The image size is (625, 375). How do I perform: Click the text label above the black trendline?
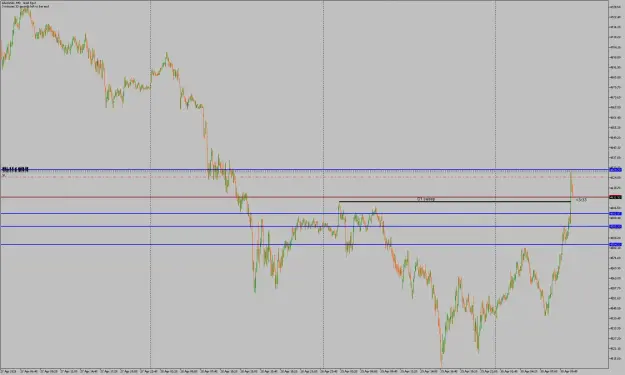coord(426,198)
